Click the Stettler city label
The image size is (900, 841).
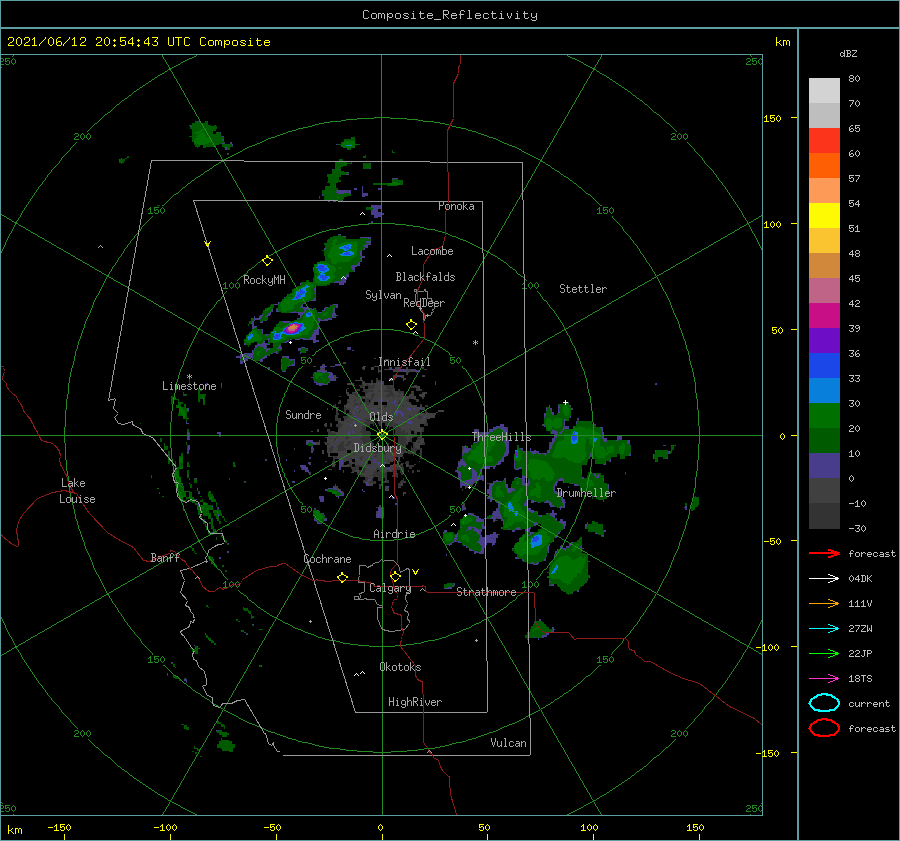point(583,289)
